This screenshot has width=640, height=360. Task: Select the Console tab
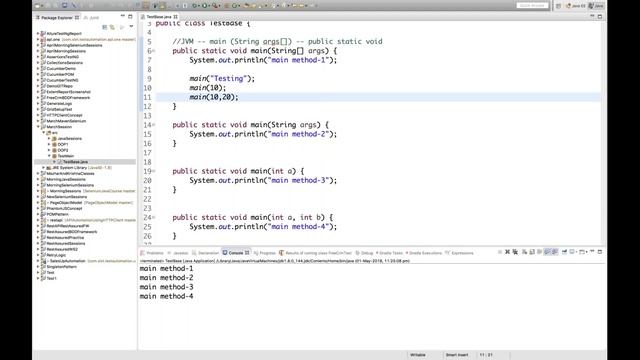point(236,253)
